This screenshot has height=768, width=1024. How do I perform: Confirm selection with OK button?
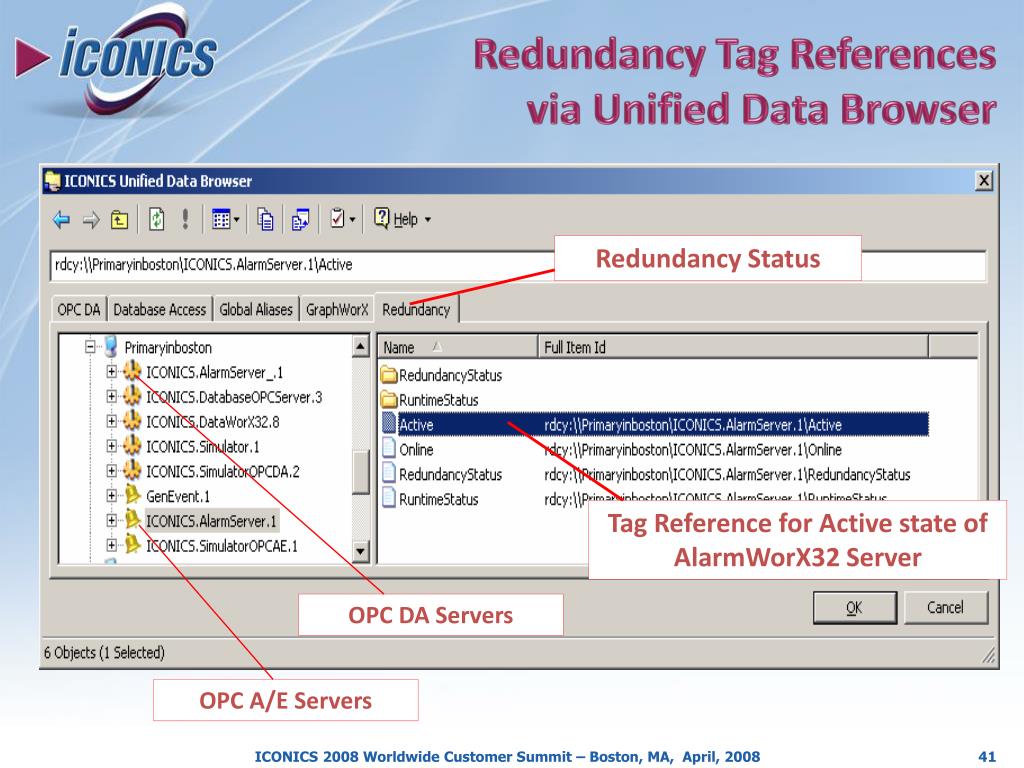click(x=854, y=607)
